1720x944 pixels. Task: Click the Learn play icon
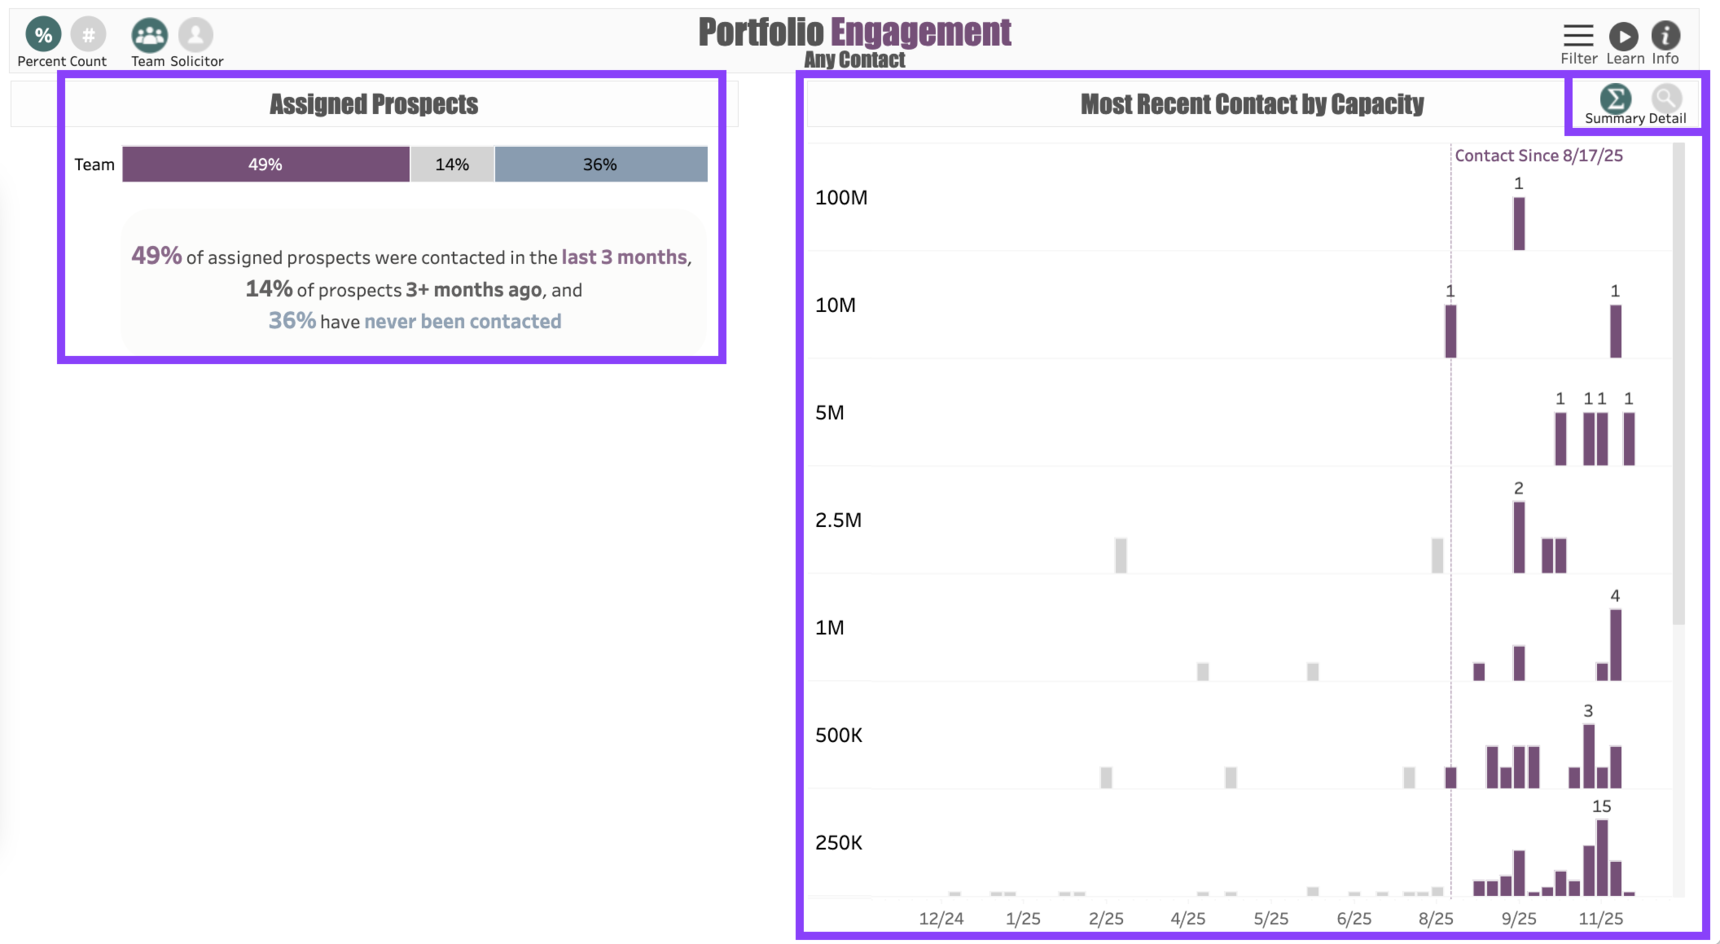click(x=1623, y=36)
